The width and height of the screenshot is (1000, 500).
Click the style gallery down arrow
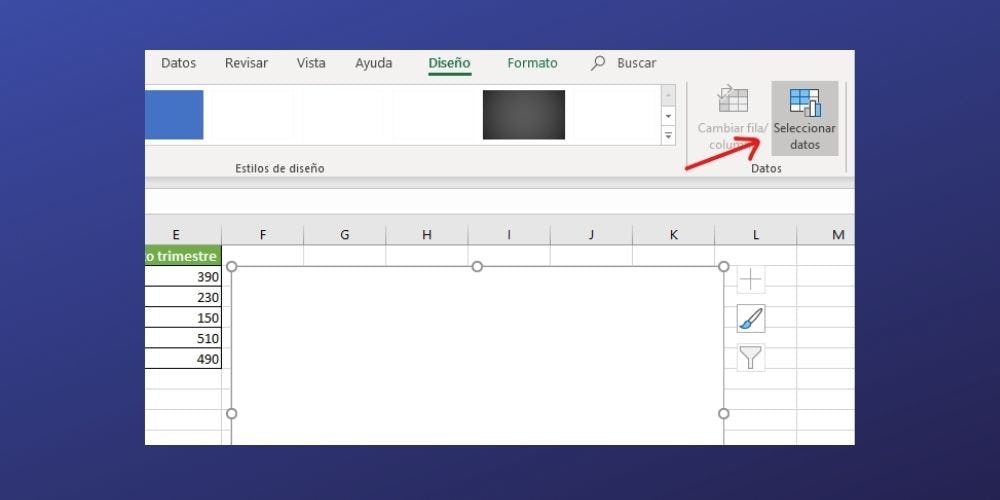668,116
